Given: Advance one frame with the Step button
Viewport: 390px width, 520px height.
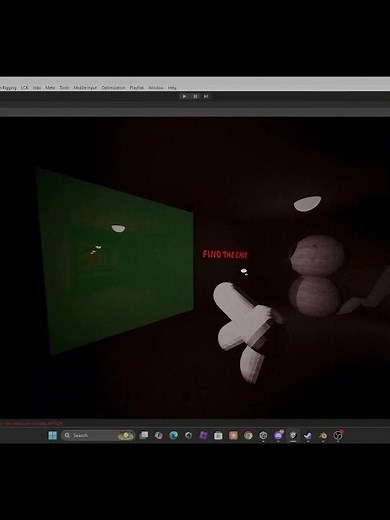Looking at the screenshot, I should click(x=206, y=96).
